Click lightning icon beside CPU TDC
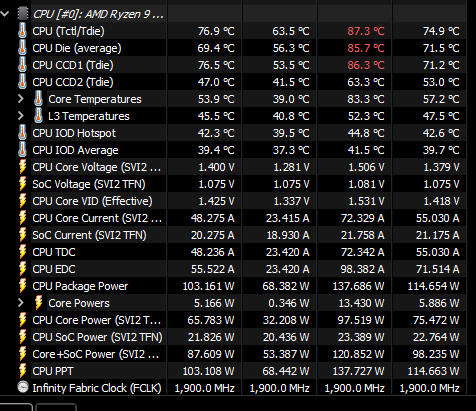Screen dimensions: 476x411 point(22,252)
